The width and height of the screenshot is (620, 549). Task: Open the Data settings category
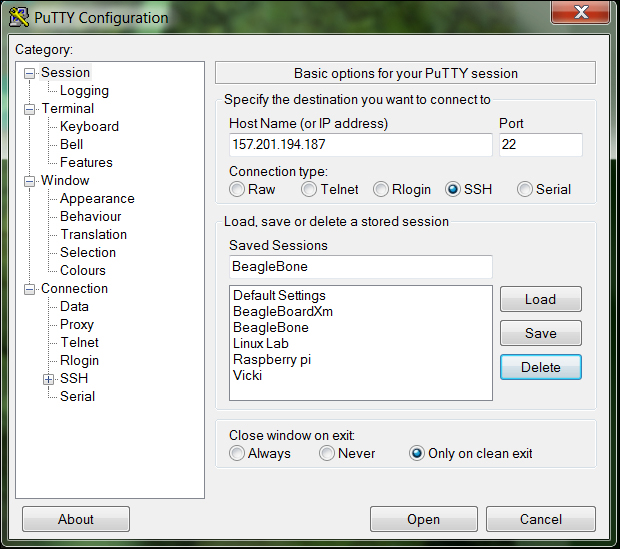(74, 307)
